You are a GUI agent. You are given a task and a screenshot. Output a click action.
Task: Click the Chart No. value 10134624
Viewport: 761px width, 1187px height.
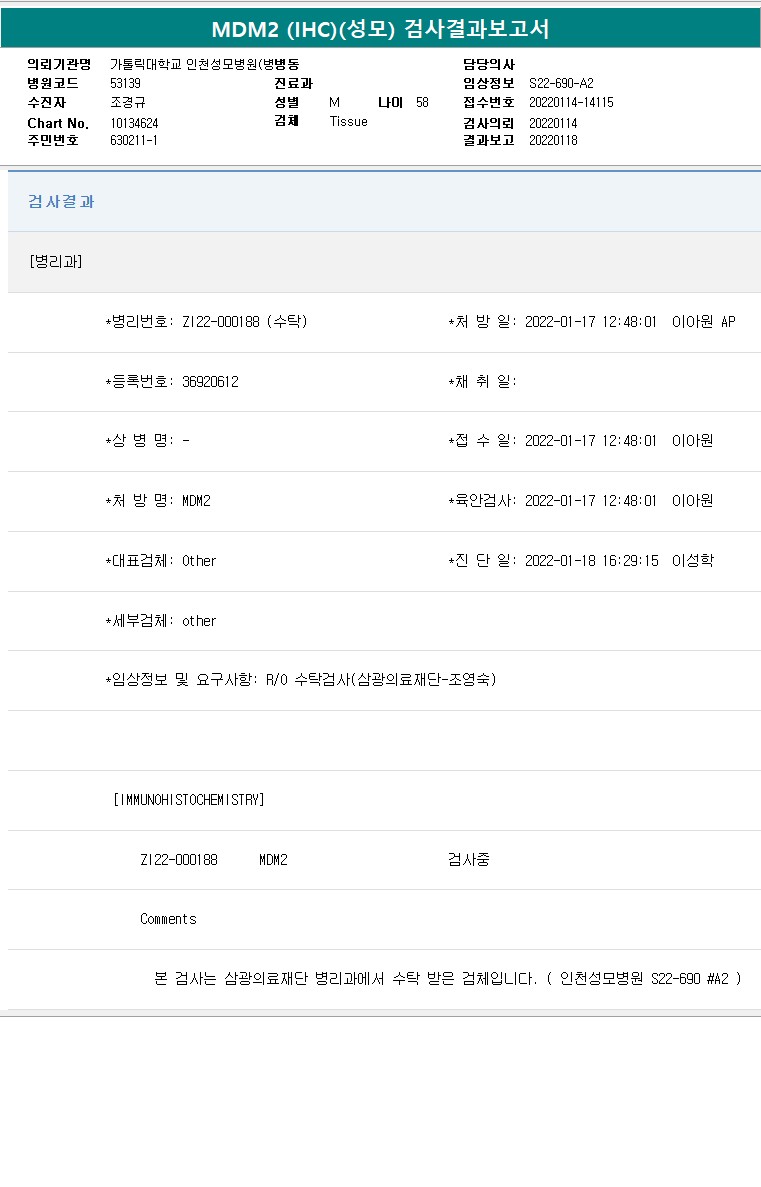(x=134, y=123)
